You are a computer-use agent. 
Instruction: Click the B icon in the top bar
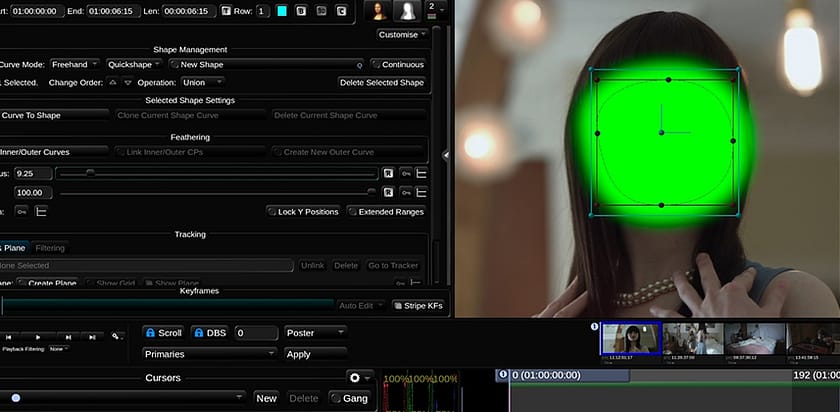tap(301, 11)
